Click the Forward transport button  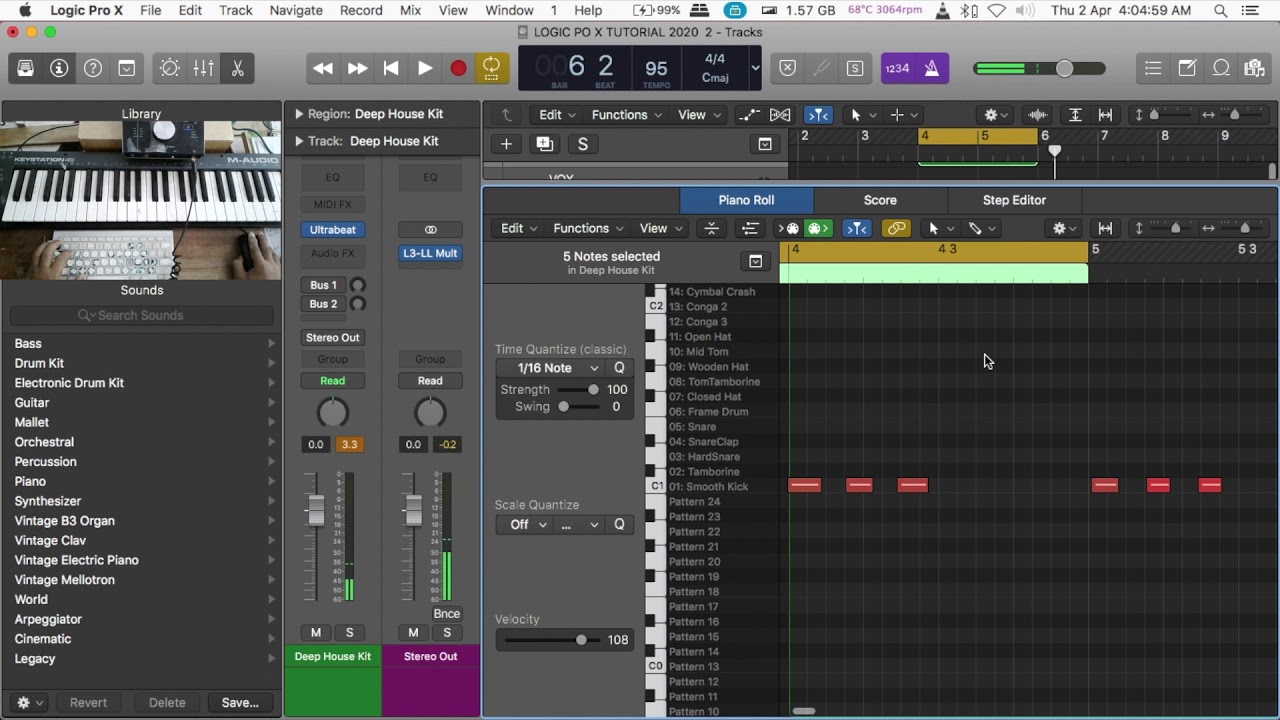tap(357, 68)
